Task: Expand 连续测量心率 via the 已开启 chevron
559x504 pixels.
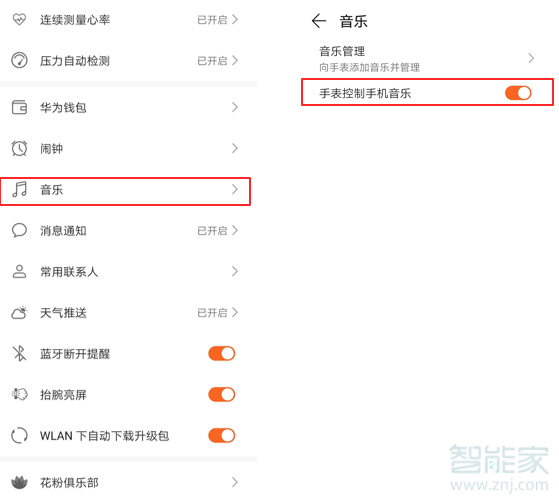Action: click(235, 19)
